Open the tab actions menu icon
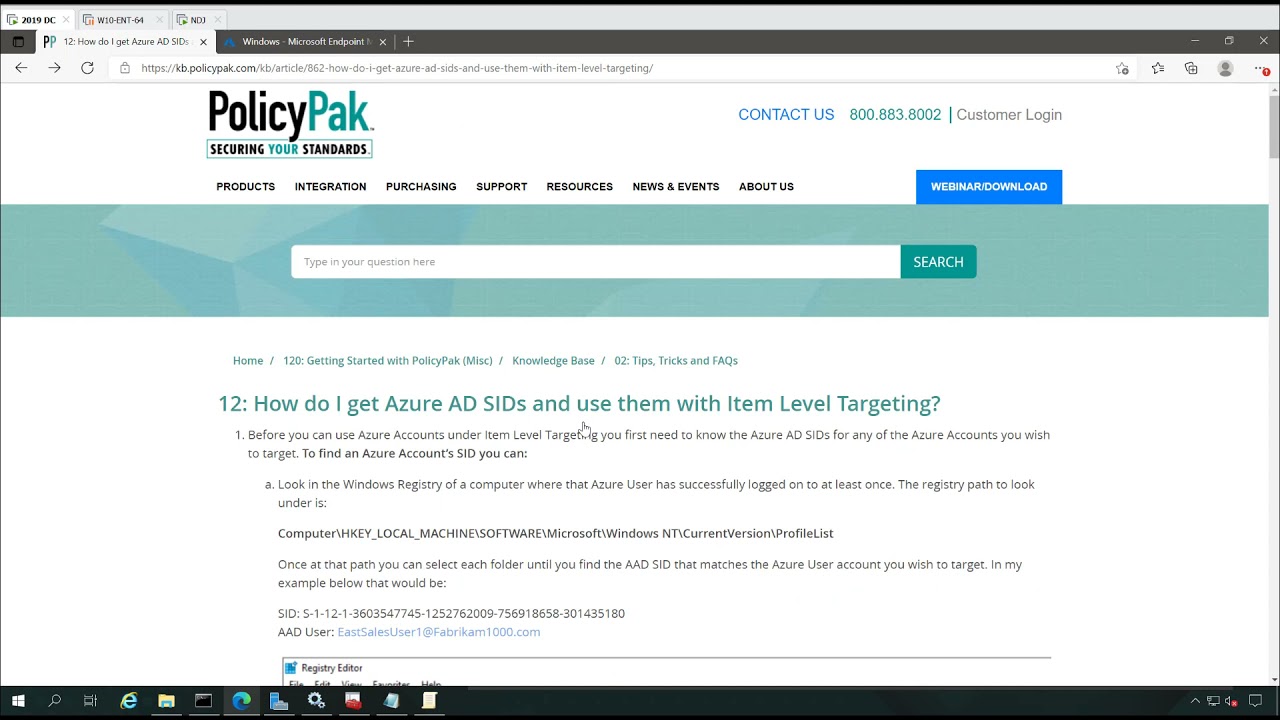The height and width of the screenshot is (720, 1280). [x=18, y=42]
